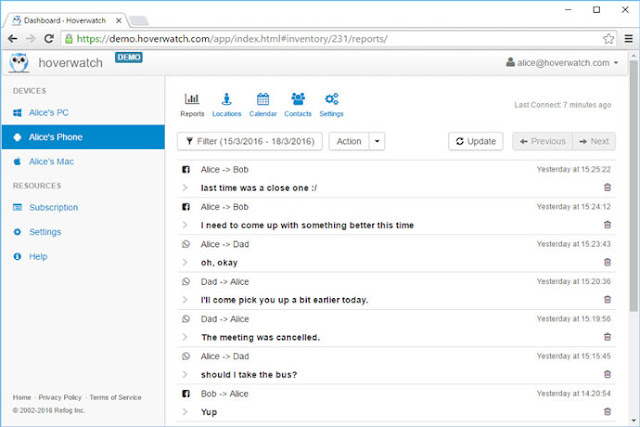Delete the 'oh, okay' message

(x=607, y=262)
